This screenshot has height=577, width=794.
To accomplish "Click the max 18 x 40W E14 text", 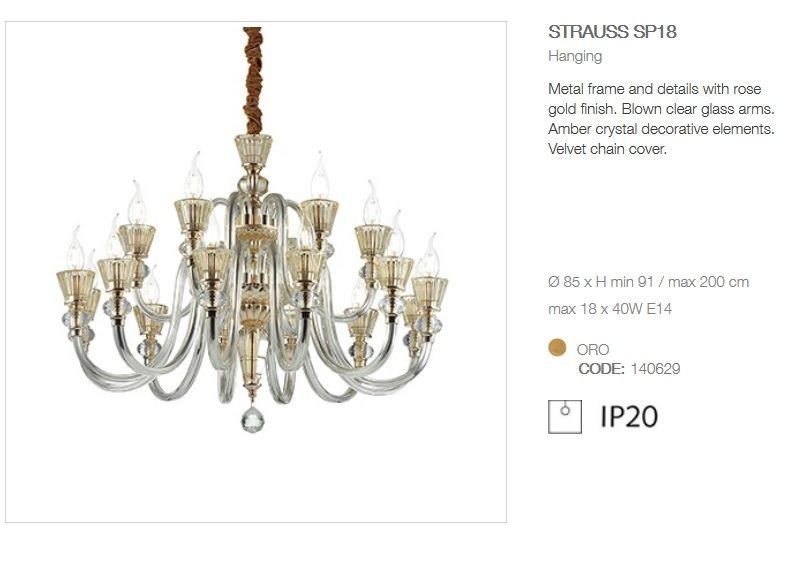I will (610, 309).
